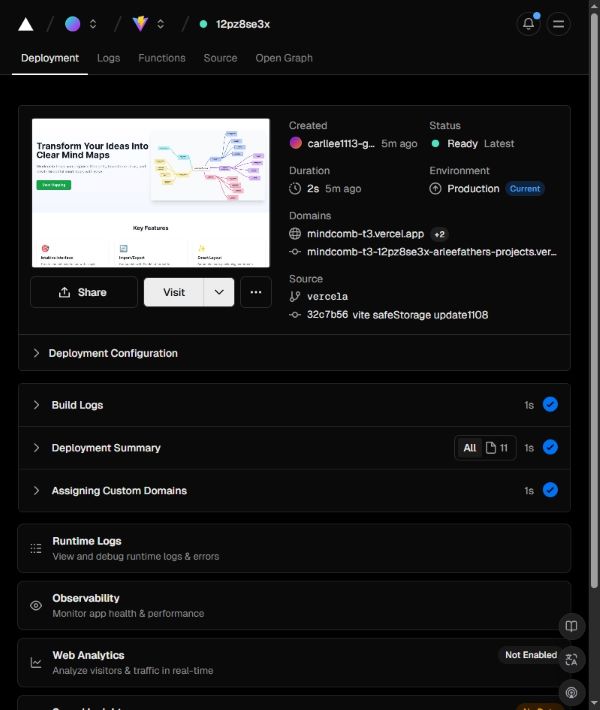Image resolution: width=600 pixels, height=710 pixels.
Task: Click the vercela branch link
Action: click(x=327, y=297)
